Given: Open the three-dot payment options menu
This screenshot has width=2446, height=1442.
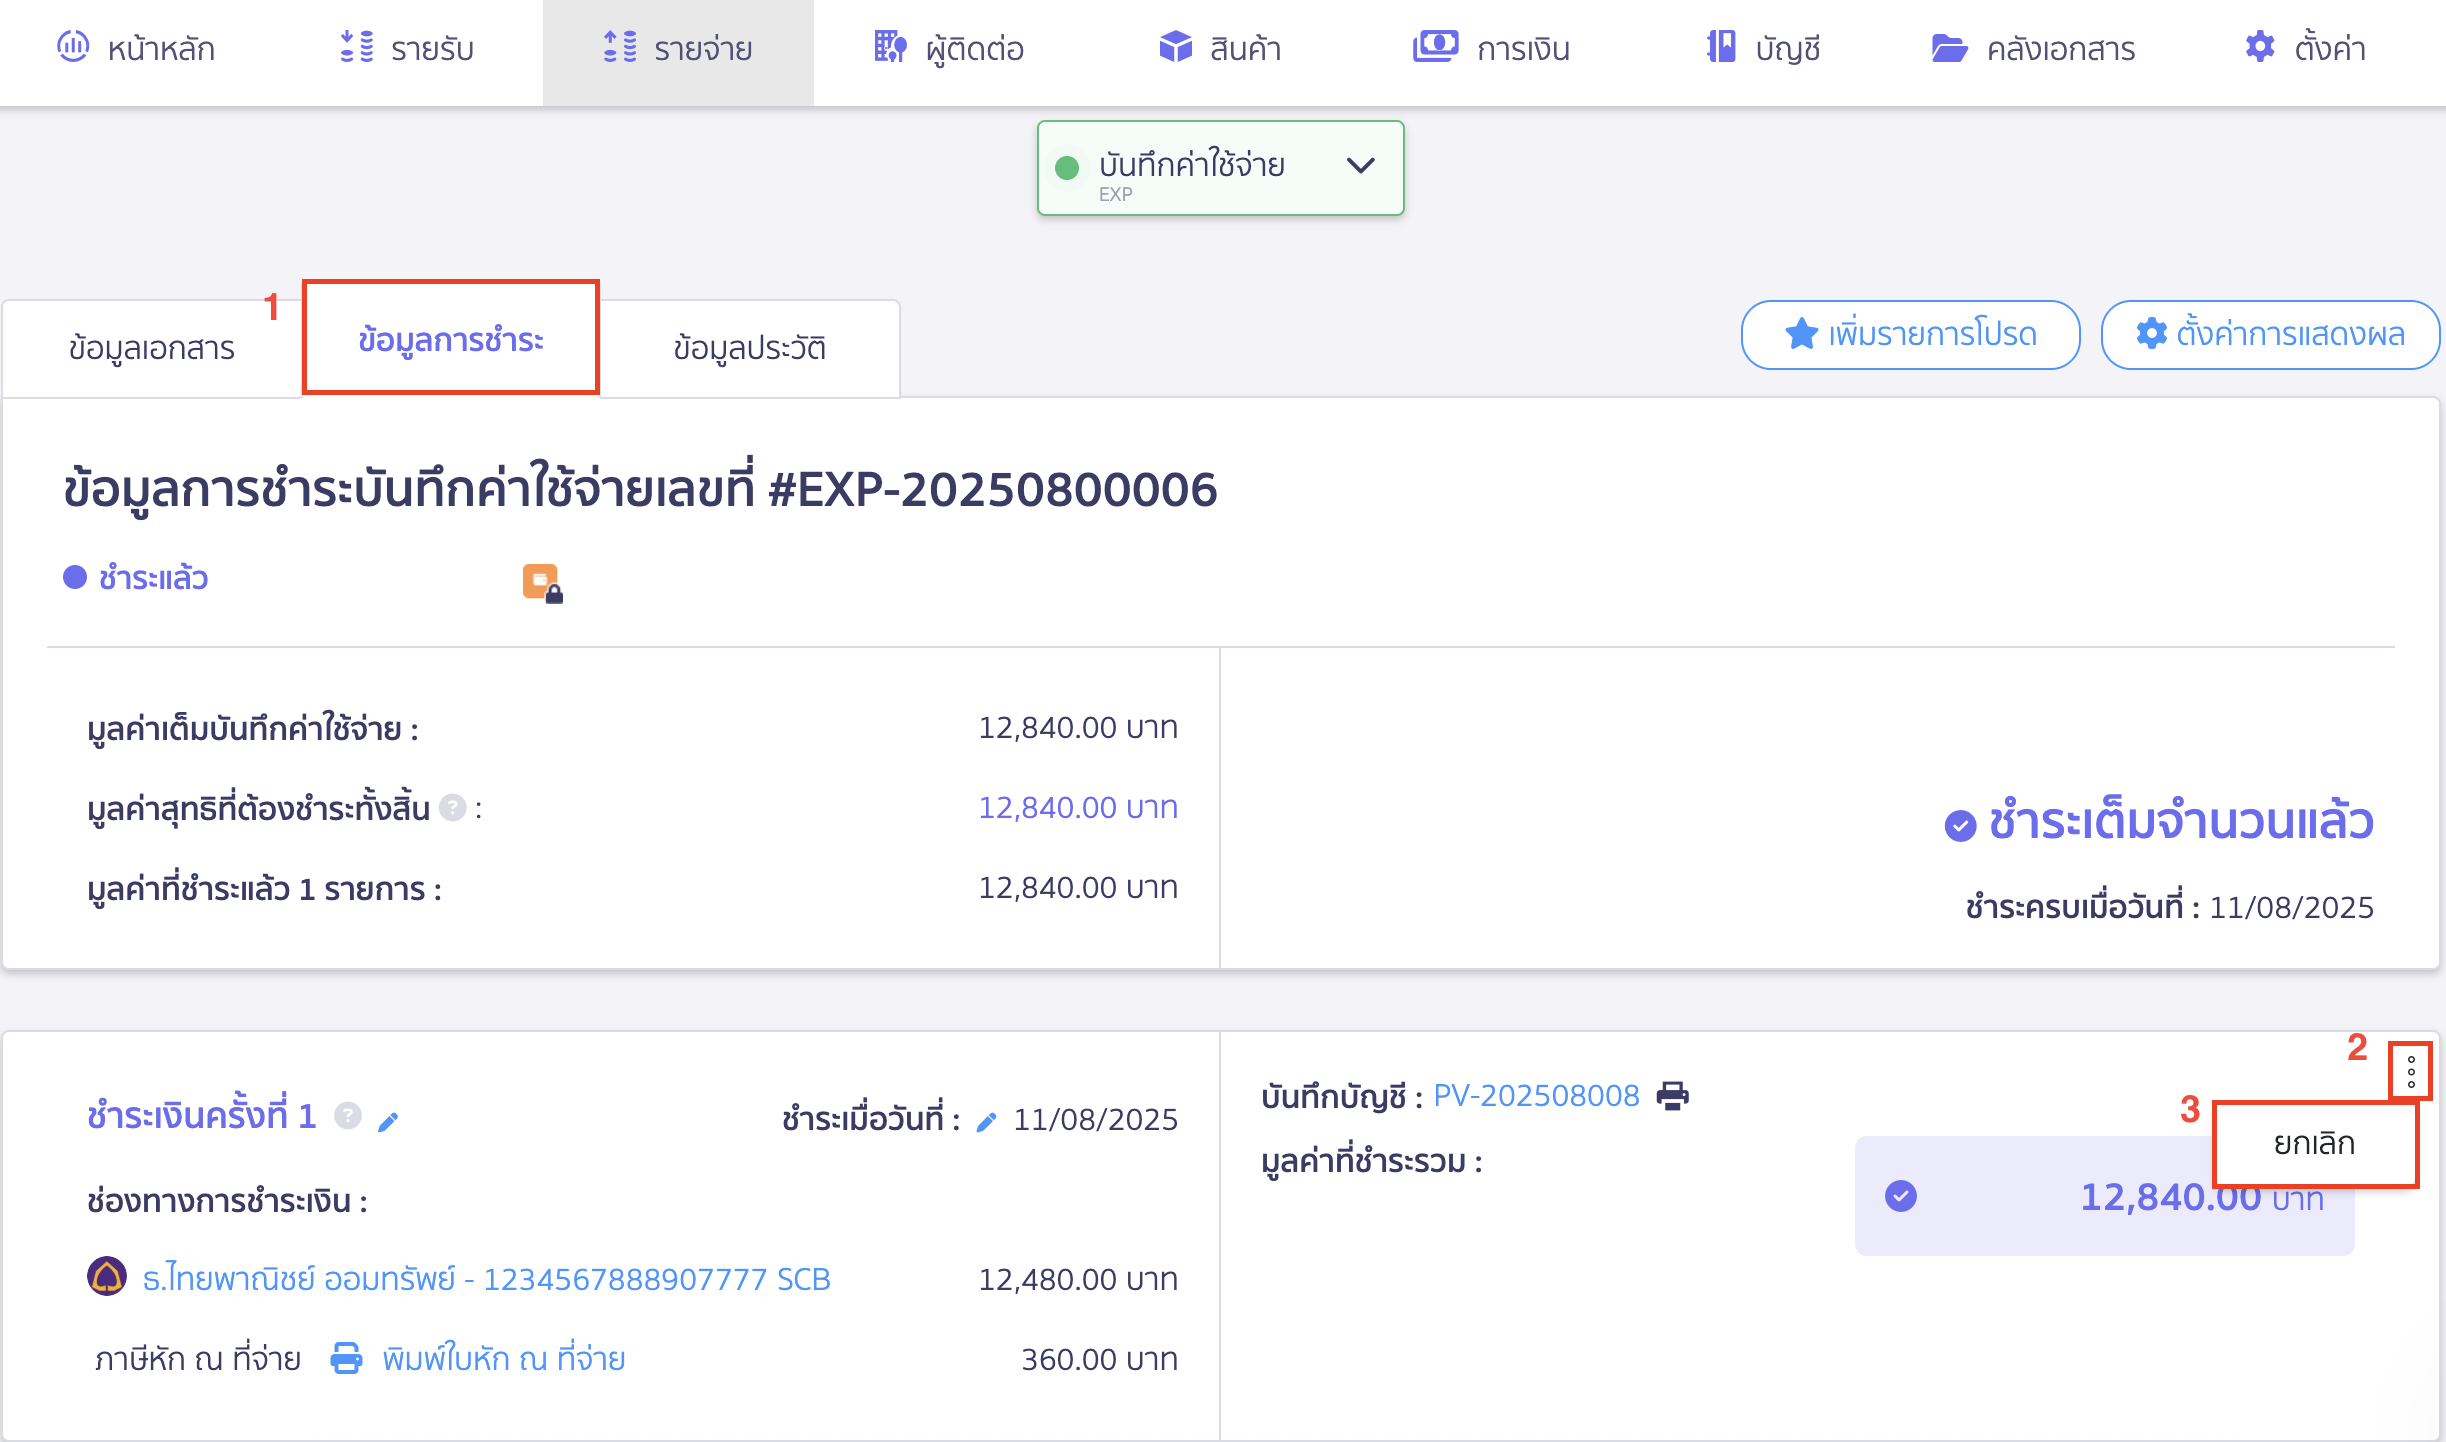Looking at the screenshot, I should point(2411,1071).
